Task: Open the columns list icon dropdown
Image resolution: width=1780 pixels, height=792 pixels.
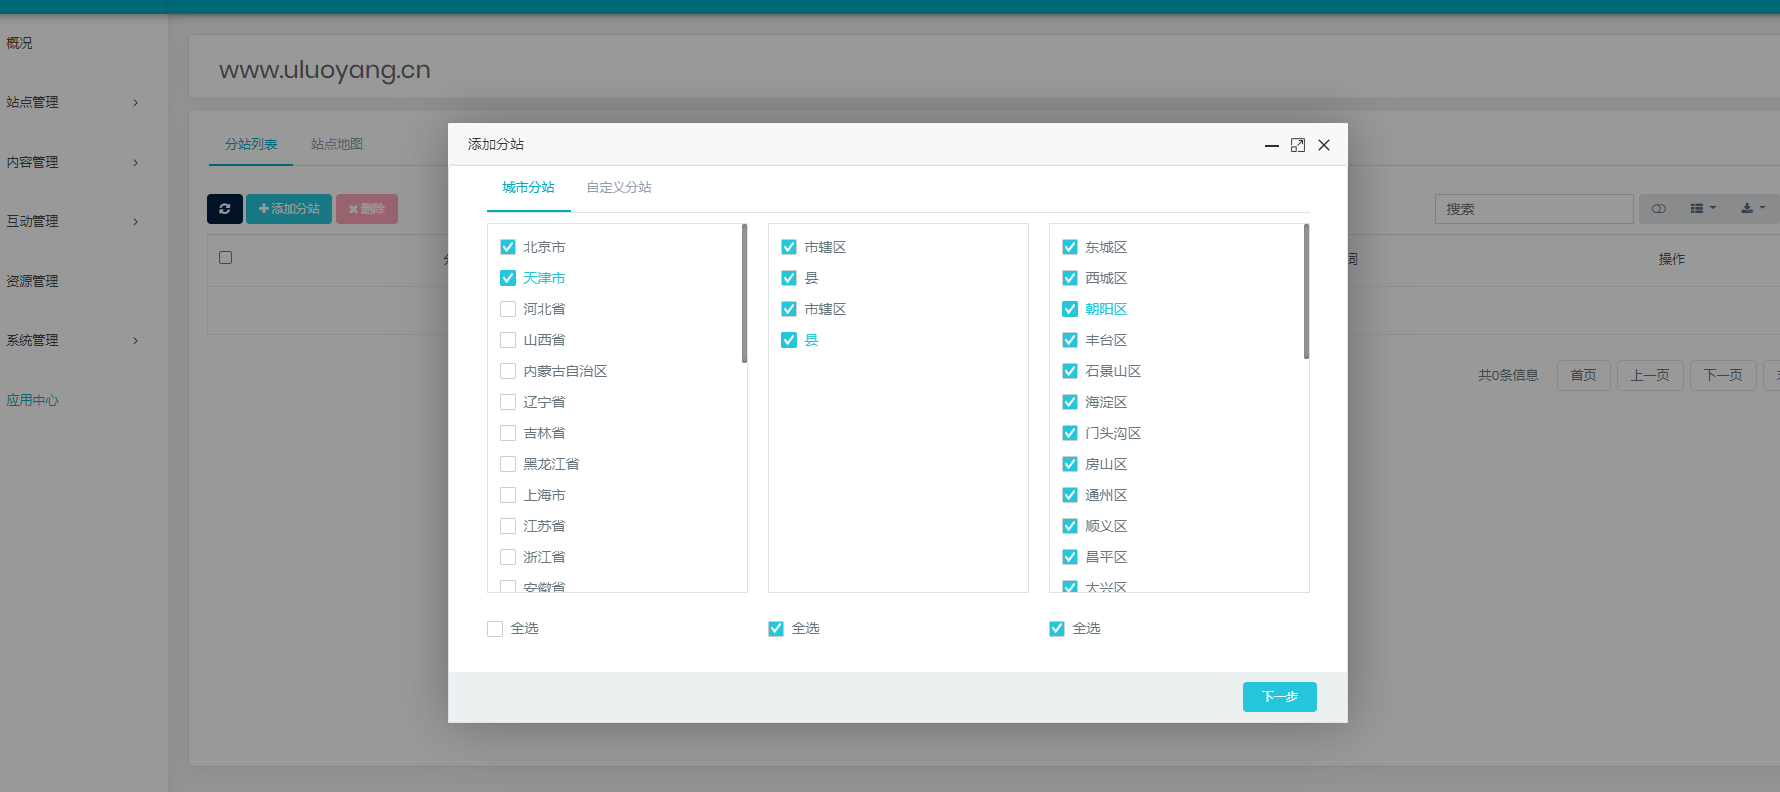Action: point(1702,209)
